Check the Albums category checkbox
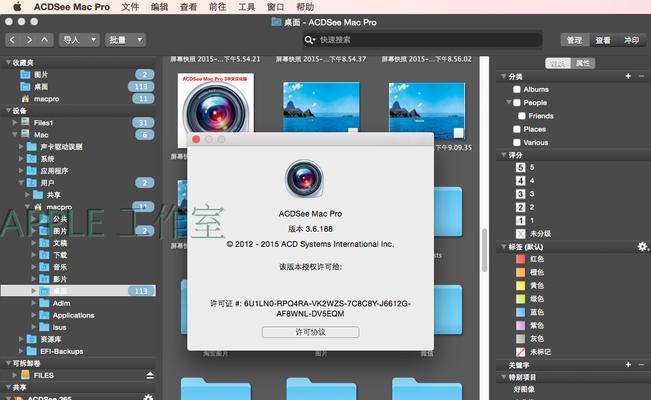Screen dimensions: 651x400 517,89
